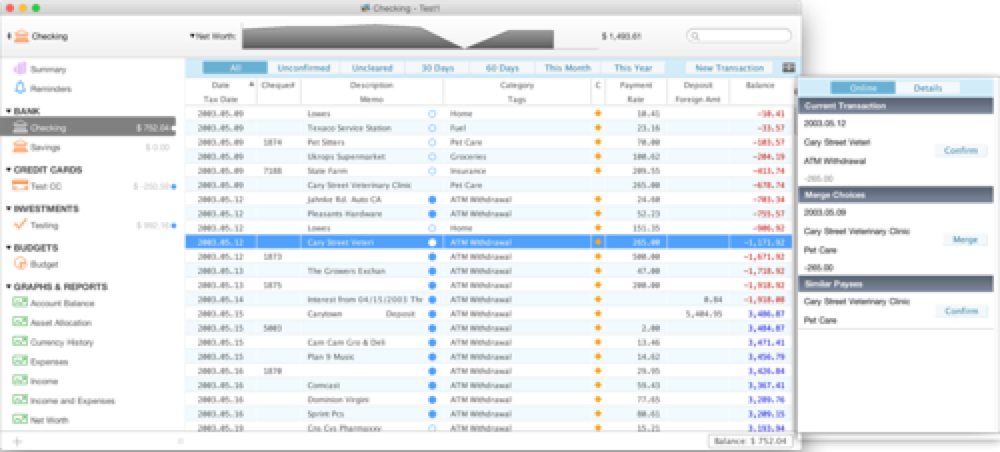1000x452 pixels.
Task: Show transactions for 60 Days
Action: coord(503,68)
